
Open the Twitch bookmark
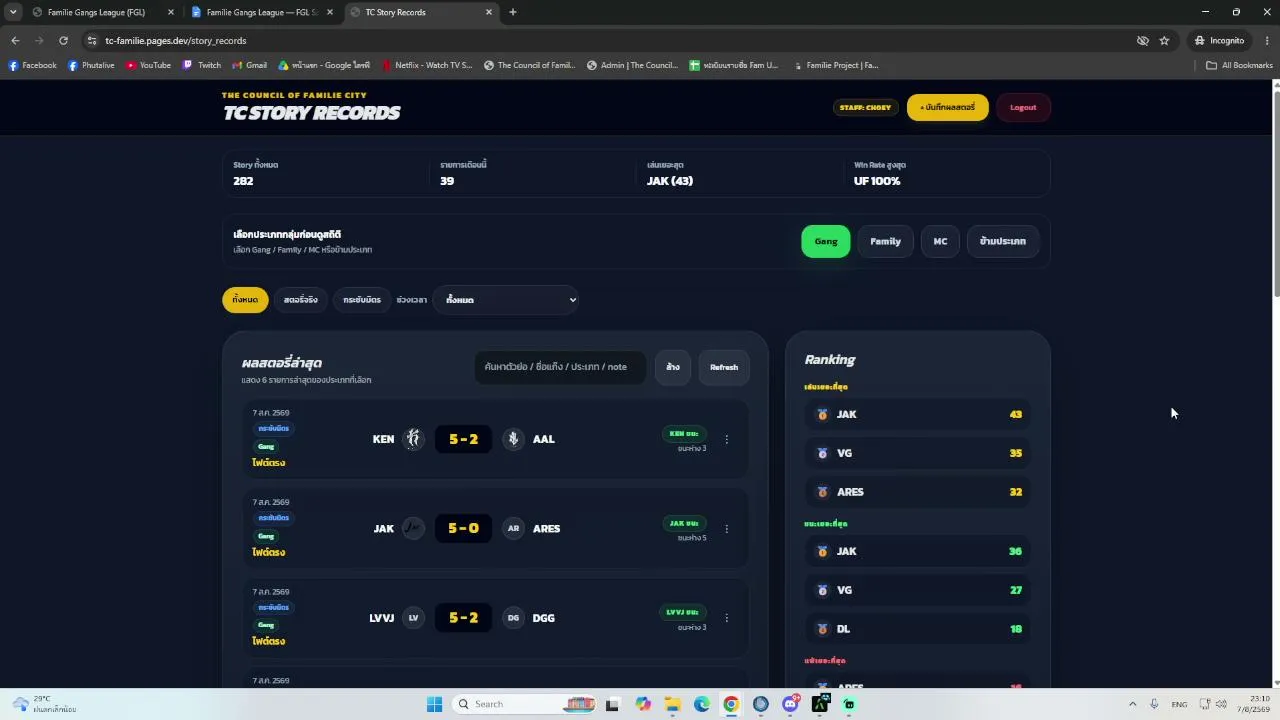pos(201,65)
